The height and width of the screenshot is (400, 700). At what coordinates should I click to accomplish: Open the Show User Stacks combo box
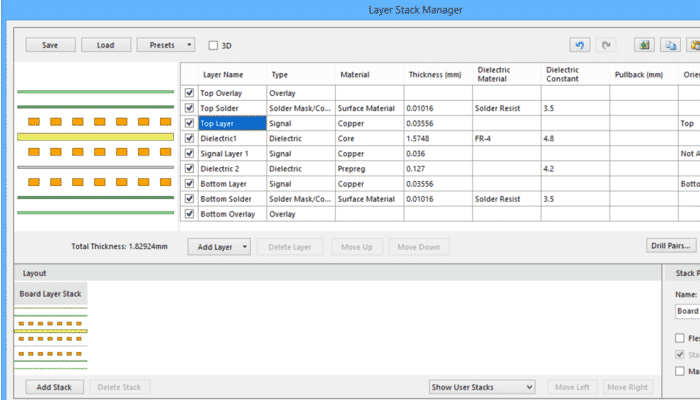pyautogui.click(x=482, y=387)
